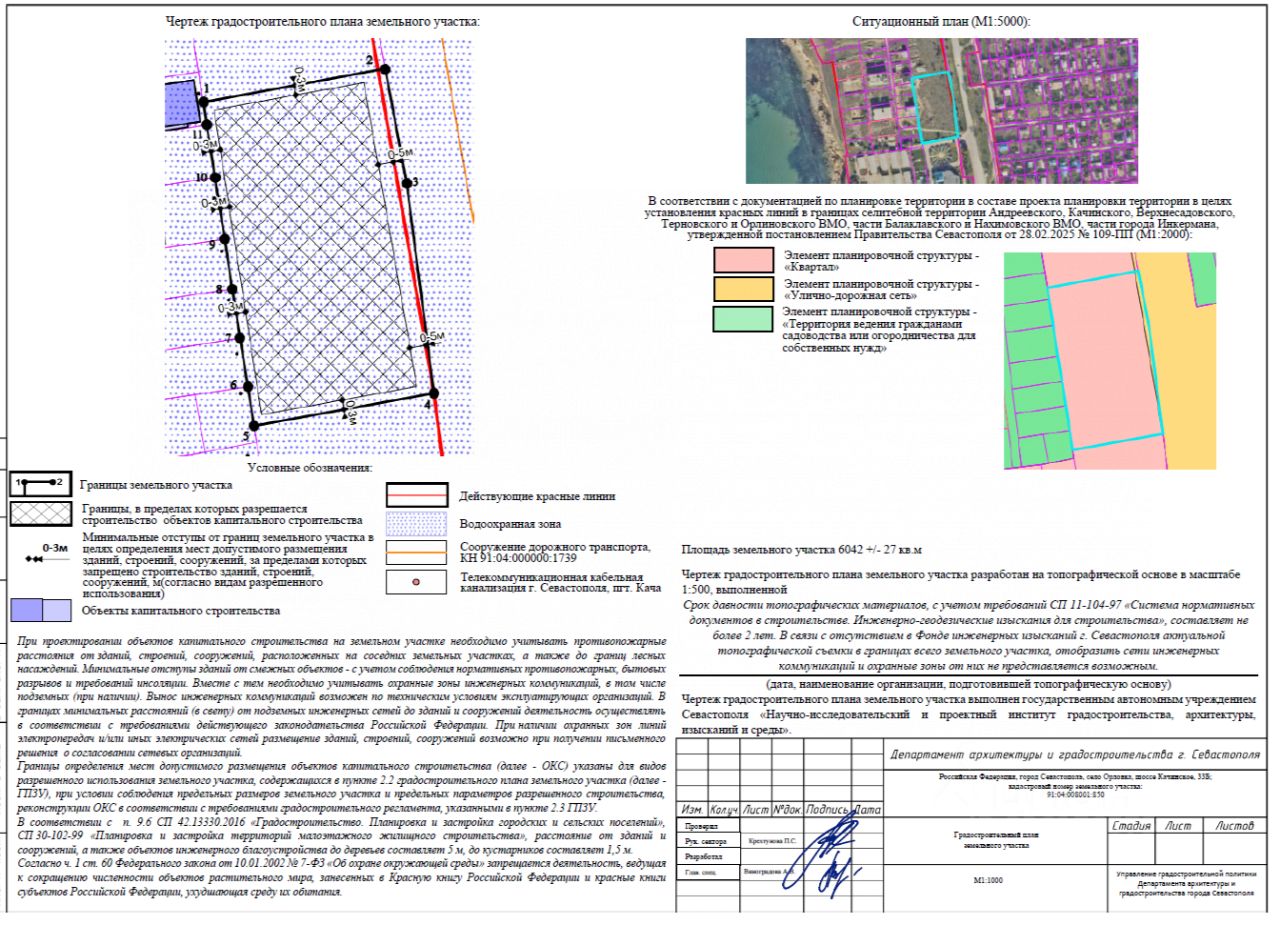Click boundary point 9 on the plot drawing
Screen dimensions: 1280x925
[224, 239]
